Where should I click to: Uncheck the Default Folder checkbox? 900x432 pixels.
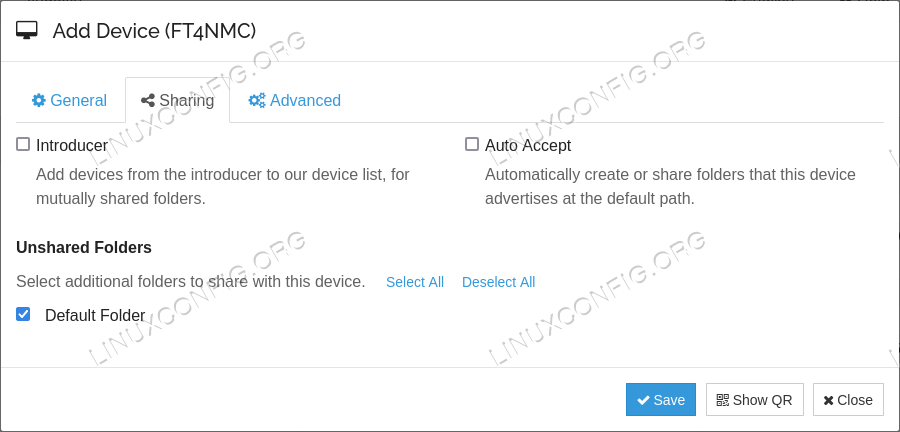point(23,314)
